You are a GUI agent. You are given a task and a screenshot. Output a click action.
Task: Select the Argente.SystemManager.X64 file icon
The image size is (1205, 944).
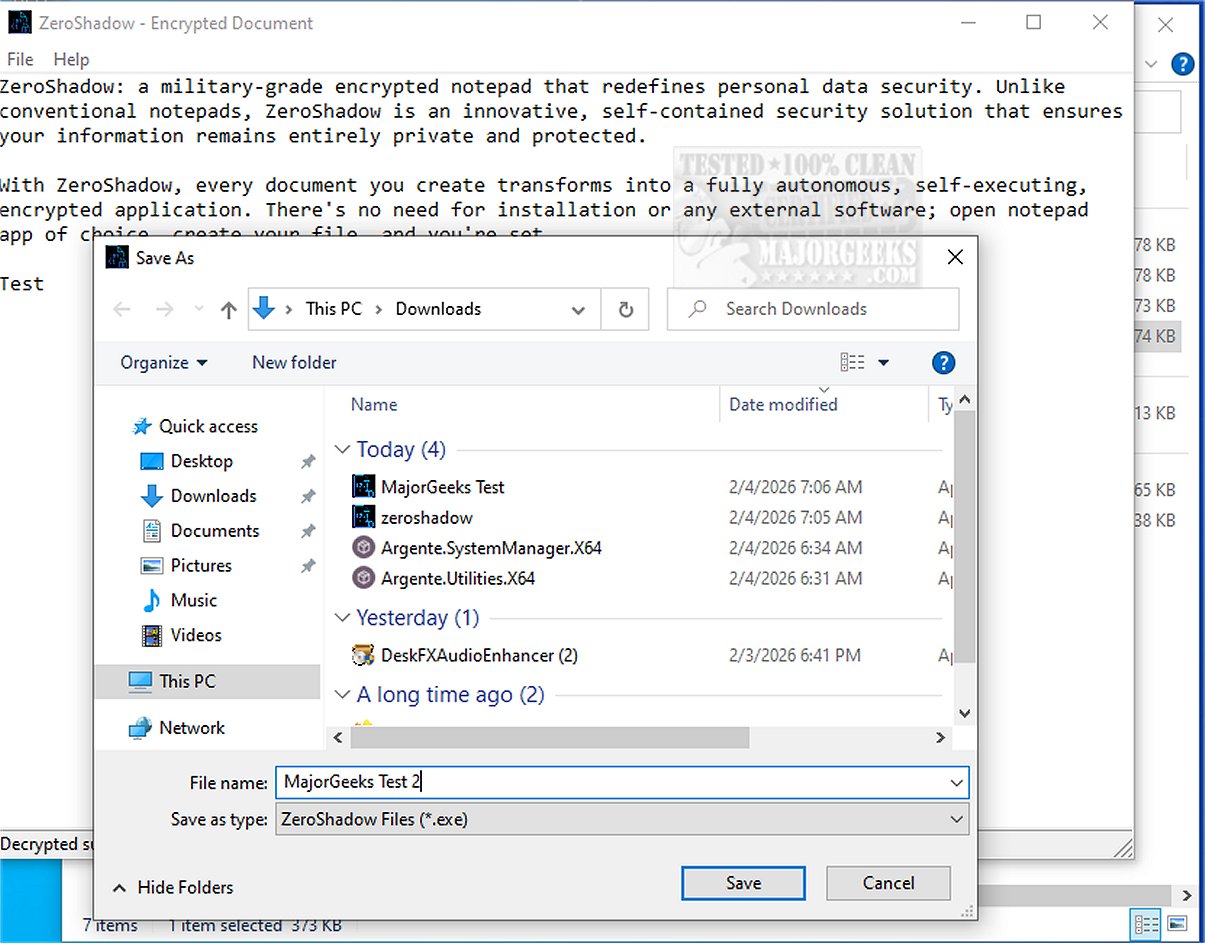pyautogui.click(x=364, y=548)
